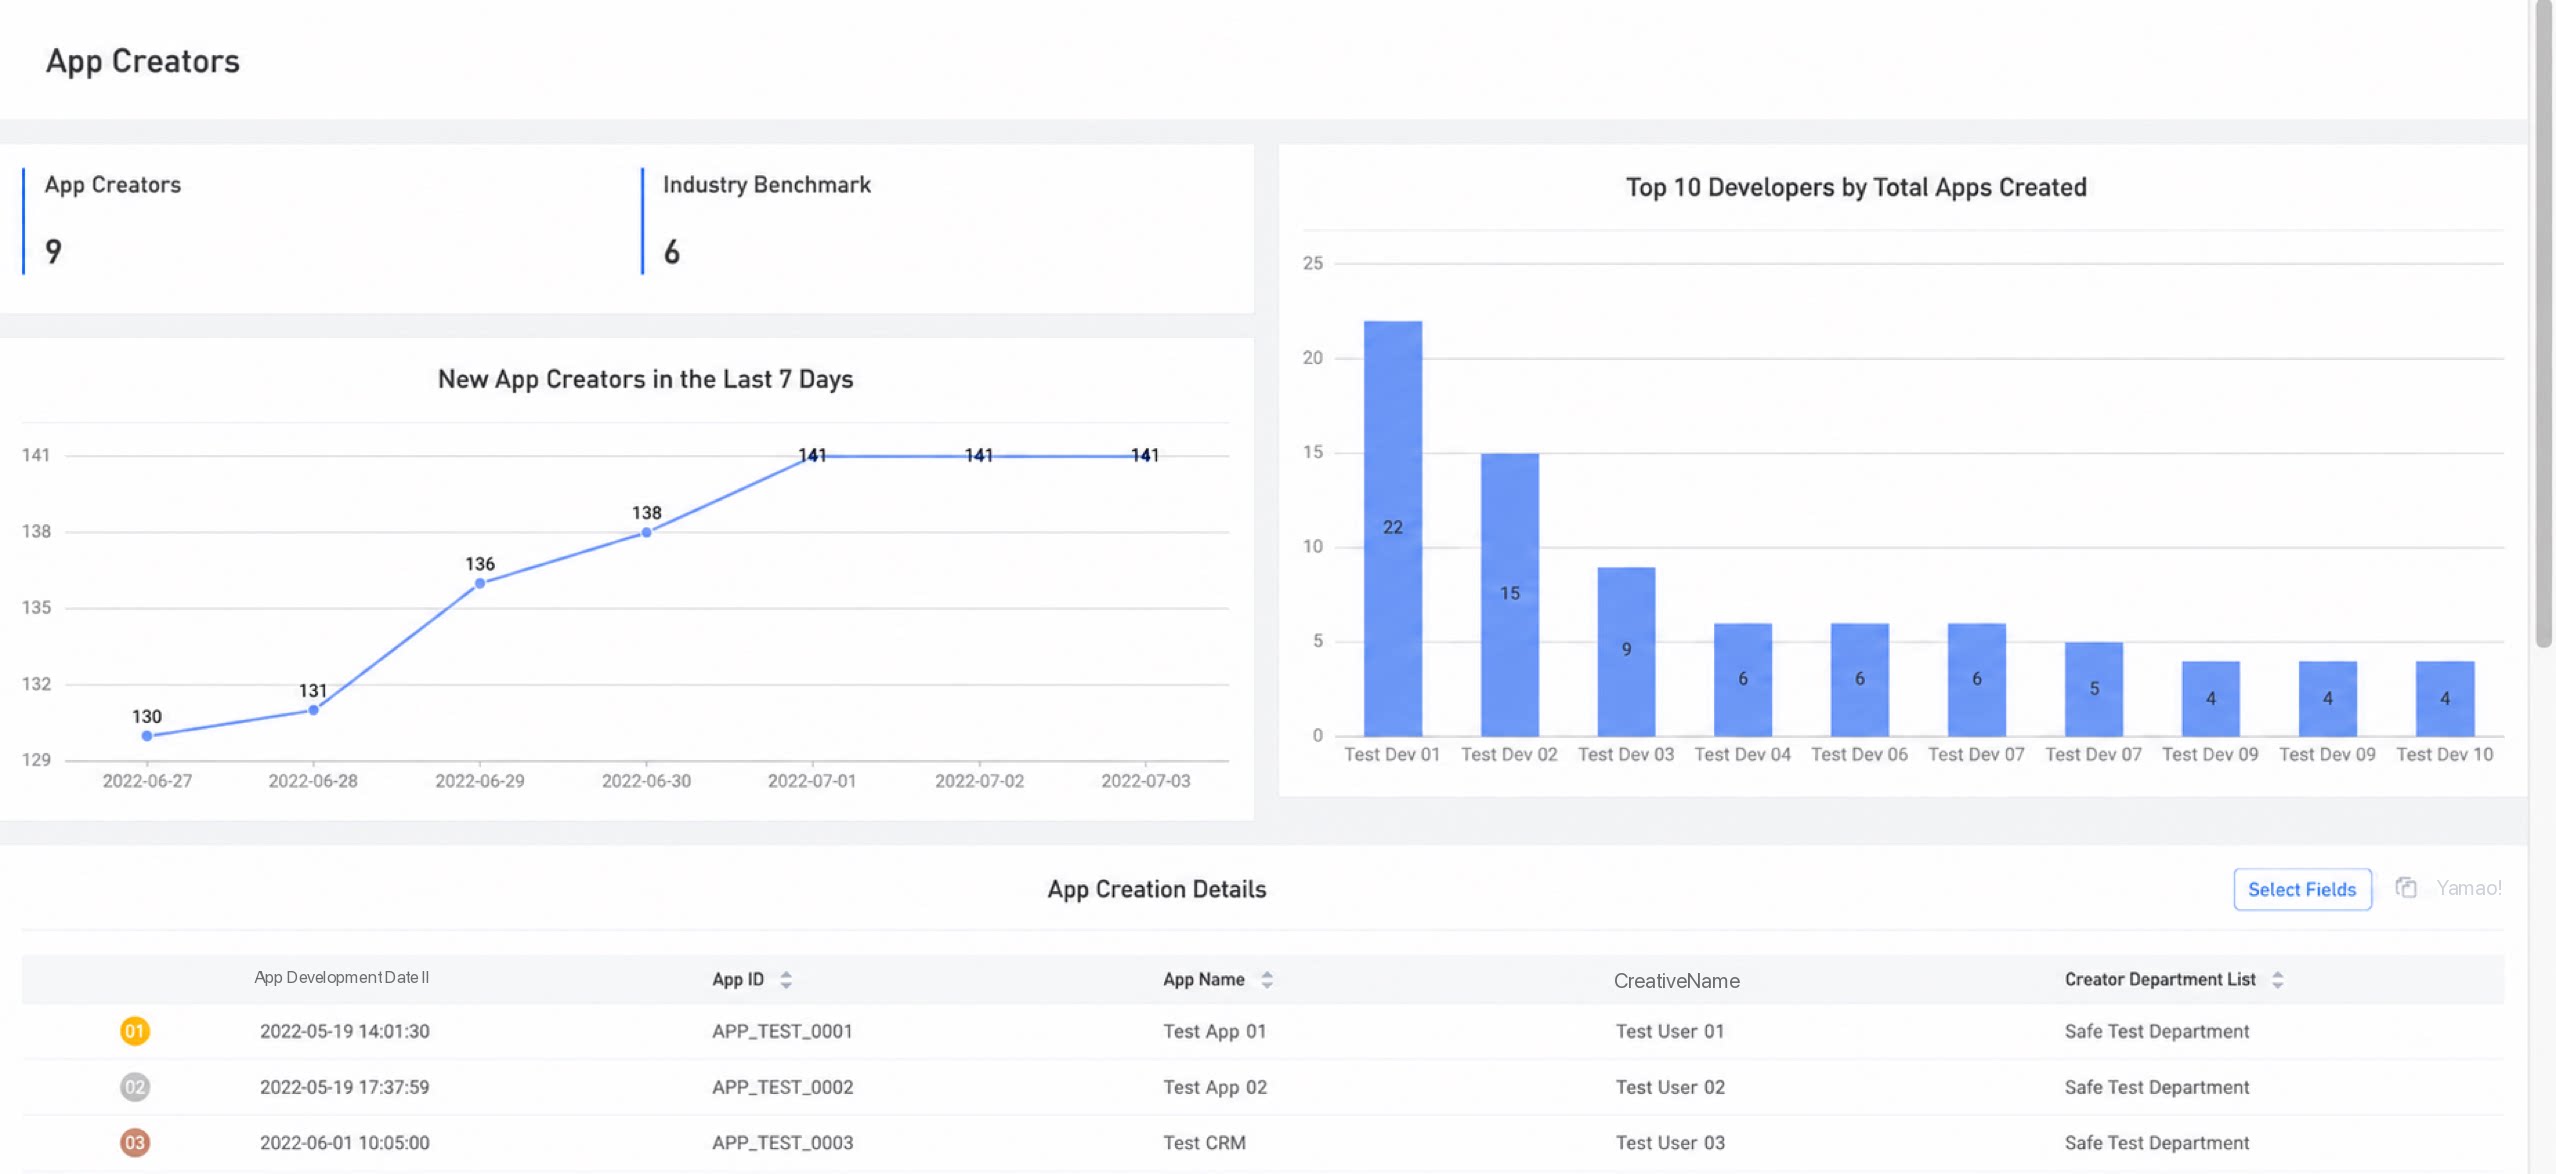Sort table by App ID arrows
This screenshot has width=2556, height=1174.
click(786, 980)
